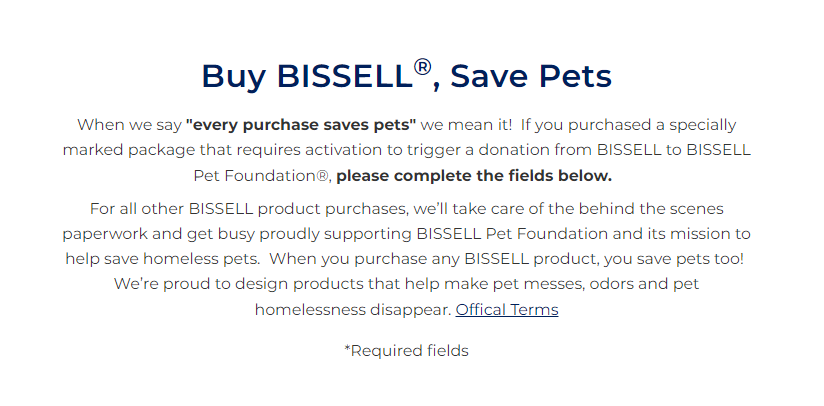Click the bold "every purchase saves pets" phrase
This screenshot has width=824, height=406.
[301, 125]
